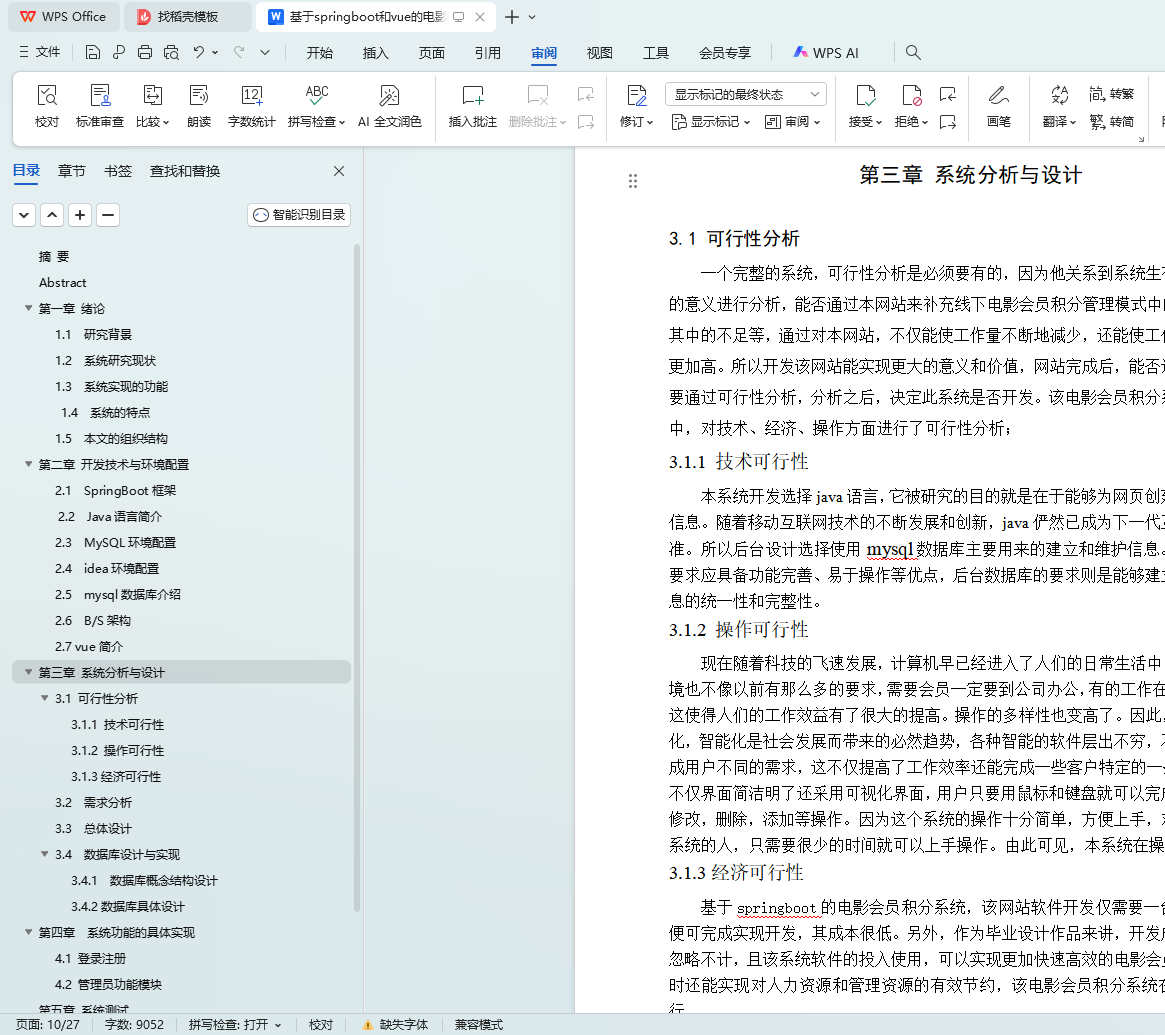The image size is (1165, 1035).
Task: Open 标准审查 standards review tool
Action: pos(100,106)
